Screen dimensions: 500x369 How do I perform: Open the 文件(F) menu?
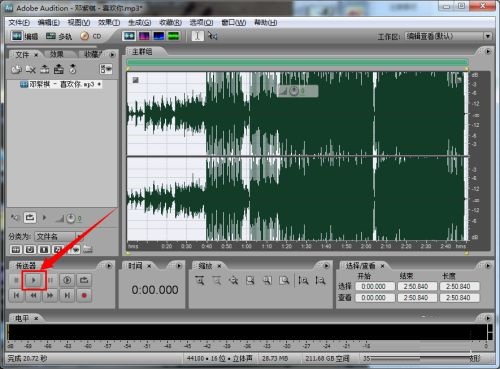(19, 23)
